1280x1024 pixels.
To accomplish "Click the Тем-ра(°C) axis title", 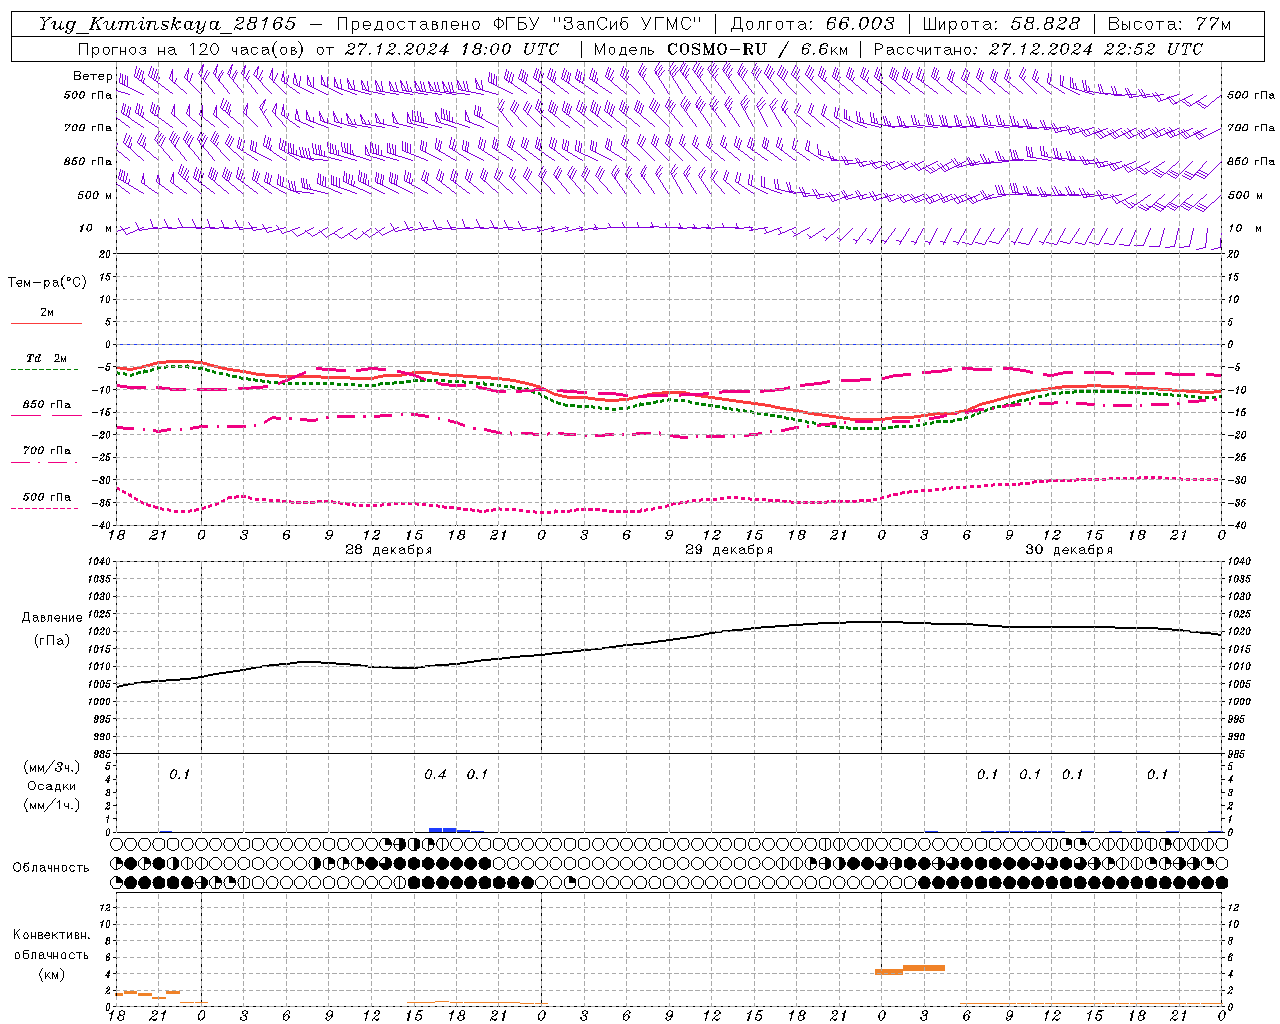I will click(x=47, y=283).
